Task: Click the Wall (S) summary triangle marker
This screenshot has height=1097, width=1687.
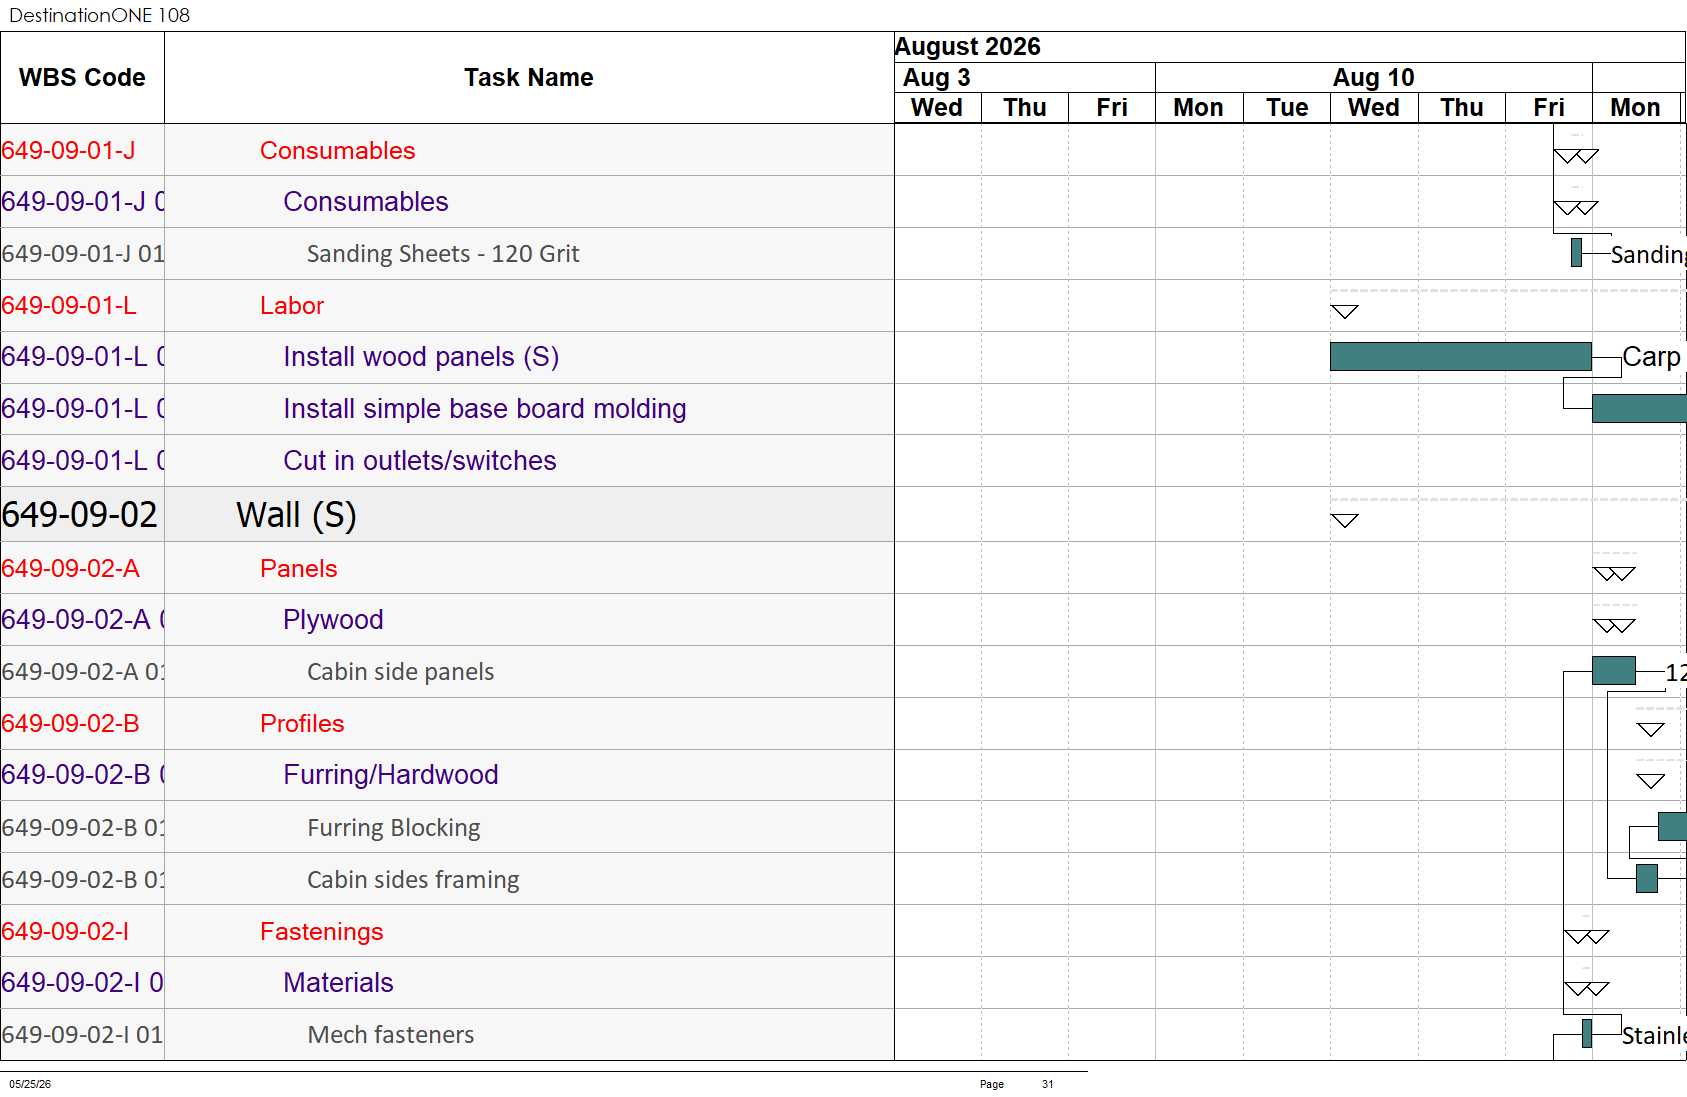Action: (x=1345, y=520)
